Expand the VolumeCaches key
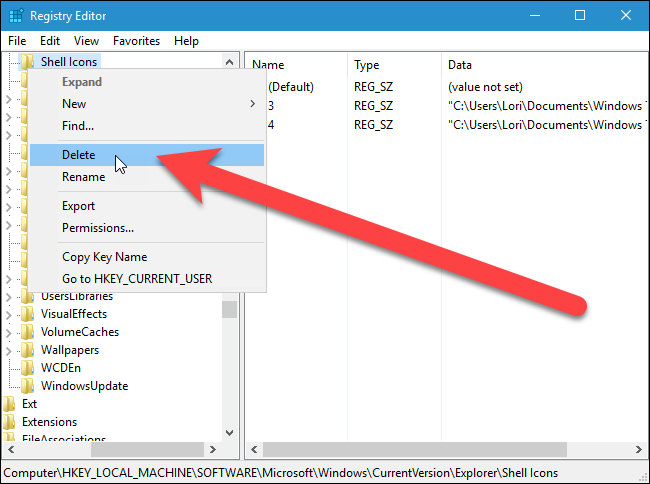The width and height of the screenshot is (650, 484). click(9, 333)
